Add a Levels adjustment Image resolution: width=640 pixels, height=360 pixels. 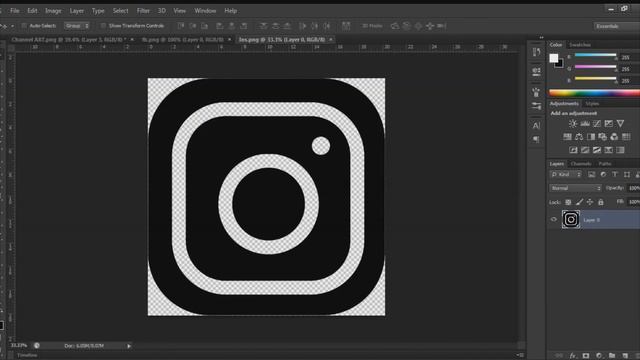[585, 124]
